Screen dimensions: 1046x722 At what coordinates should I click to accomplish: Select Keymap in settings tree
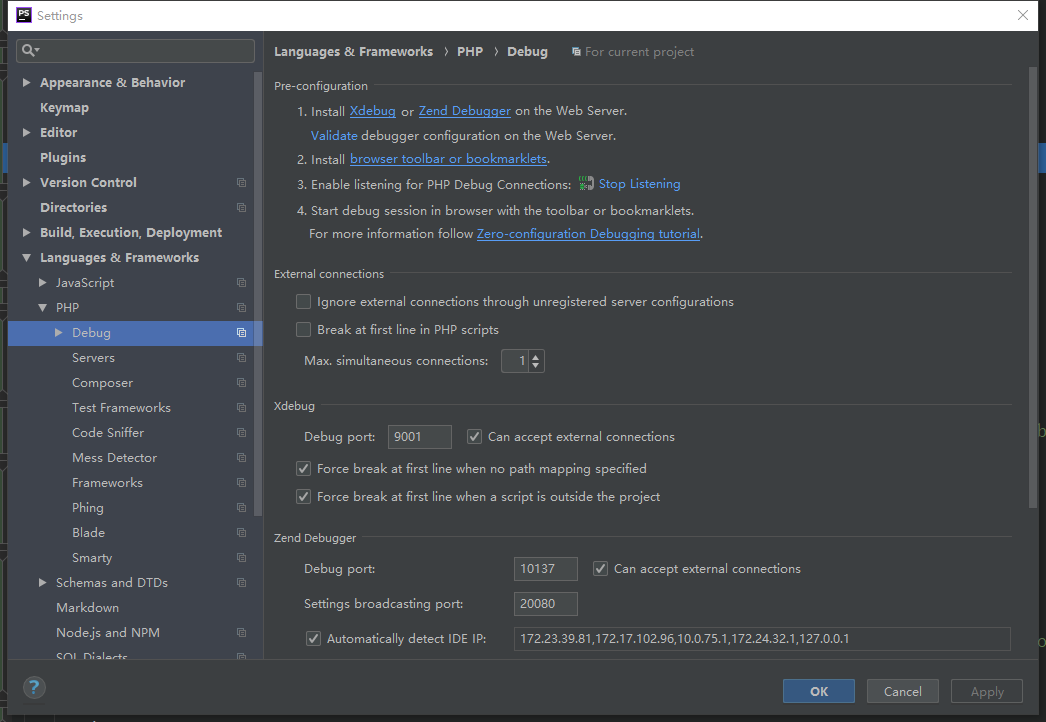pyautogui.click(x=64, y=108)
